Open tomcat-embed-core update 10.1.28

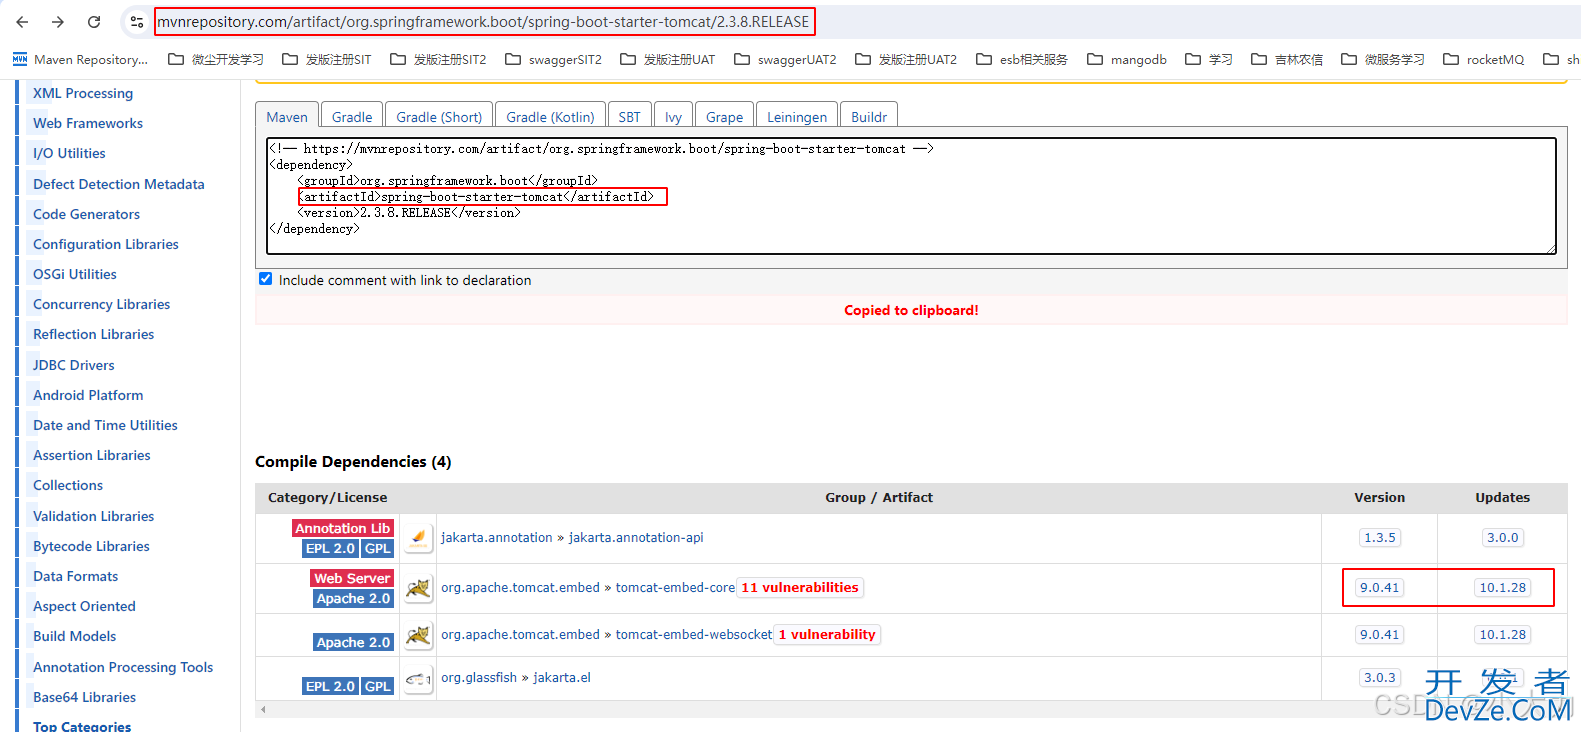1503,587
